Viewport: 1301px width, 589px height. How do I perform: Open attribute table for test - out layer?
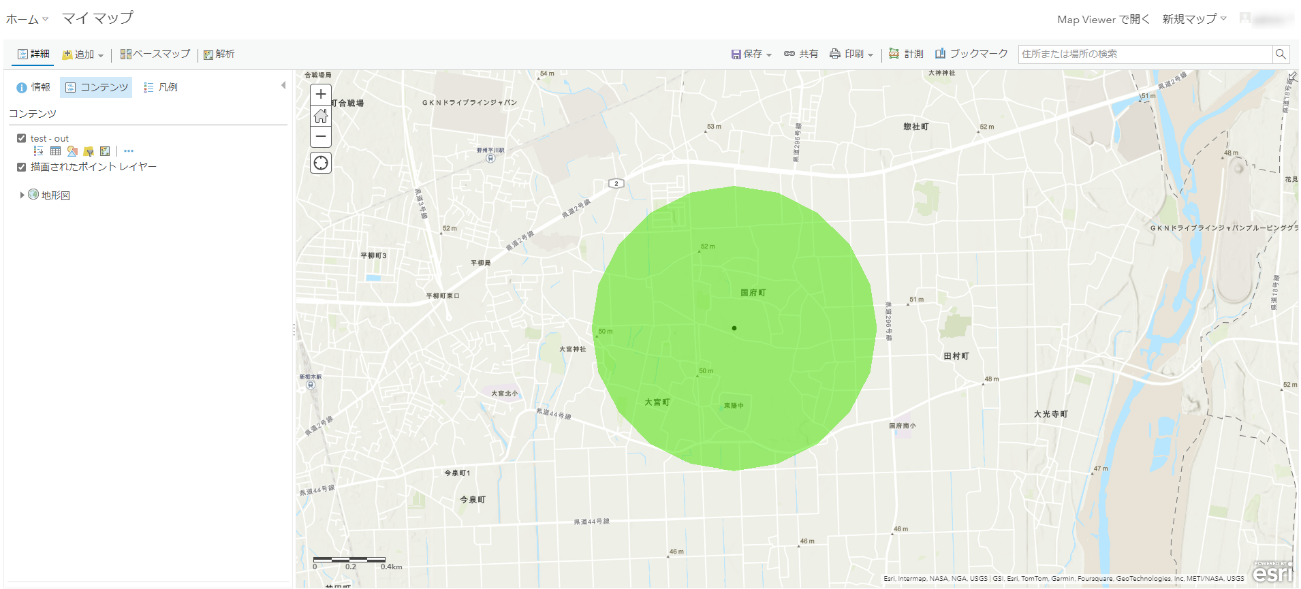tap(56, 151)
